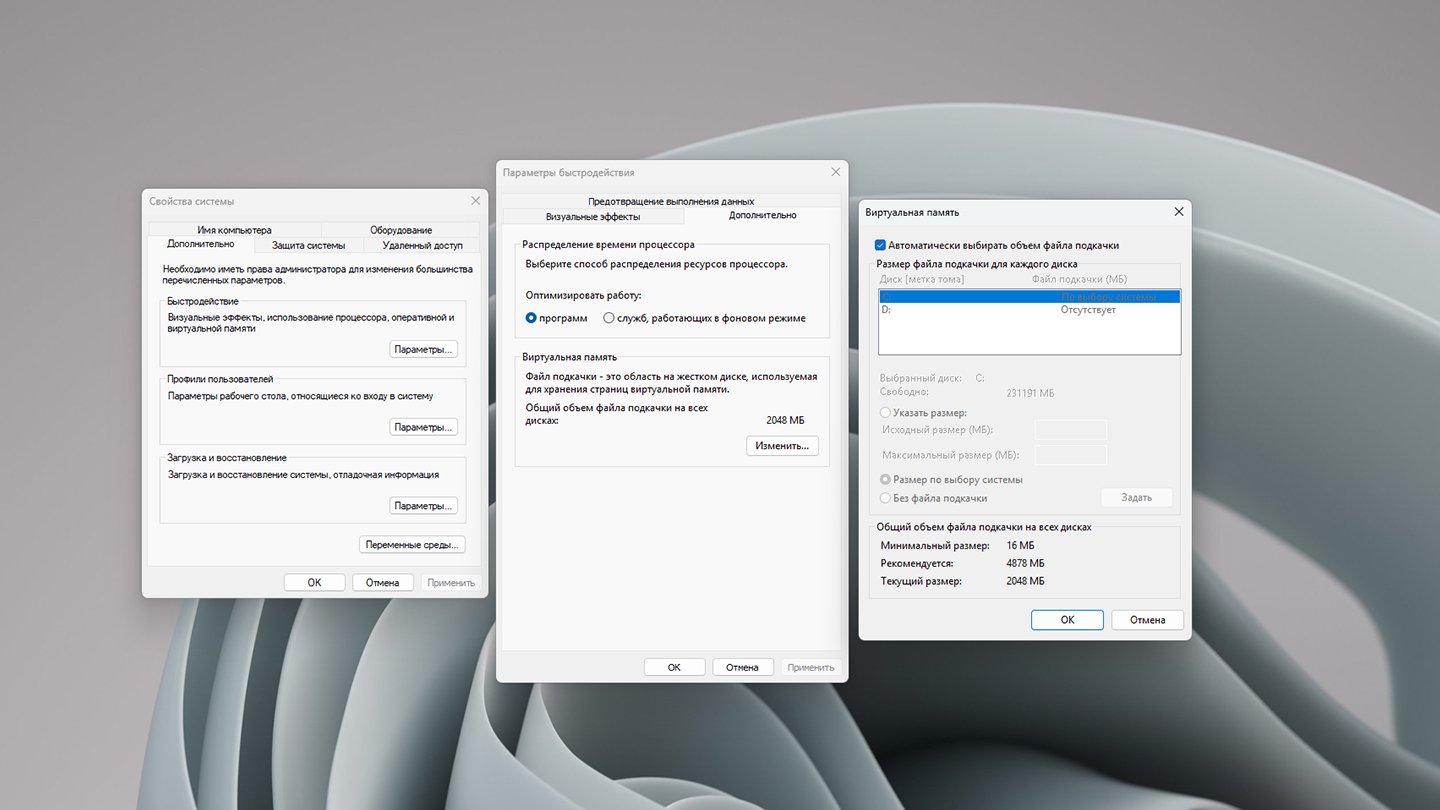The image size is (1440, 810).
Task: Click Отмена in Свойства системы
Action: tap(382, 582)
